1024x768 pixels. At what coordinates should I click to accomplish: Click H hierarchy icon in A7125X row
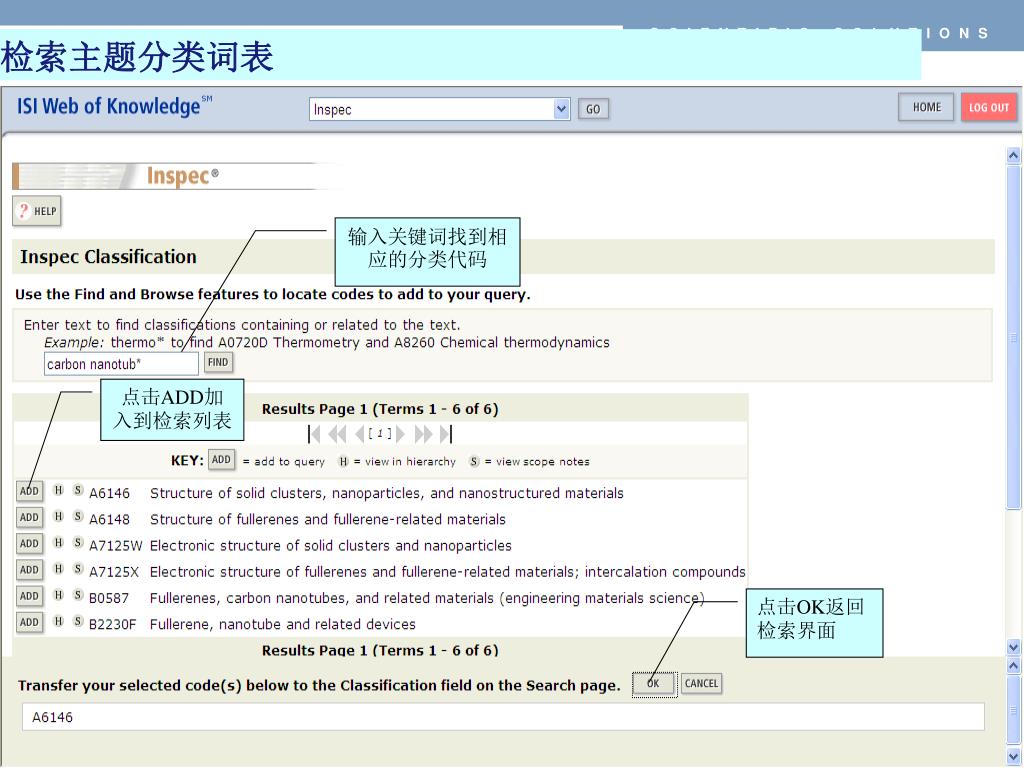pyautogui.click(x=59, y=569)
